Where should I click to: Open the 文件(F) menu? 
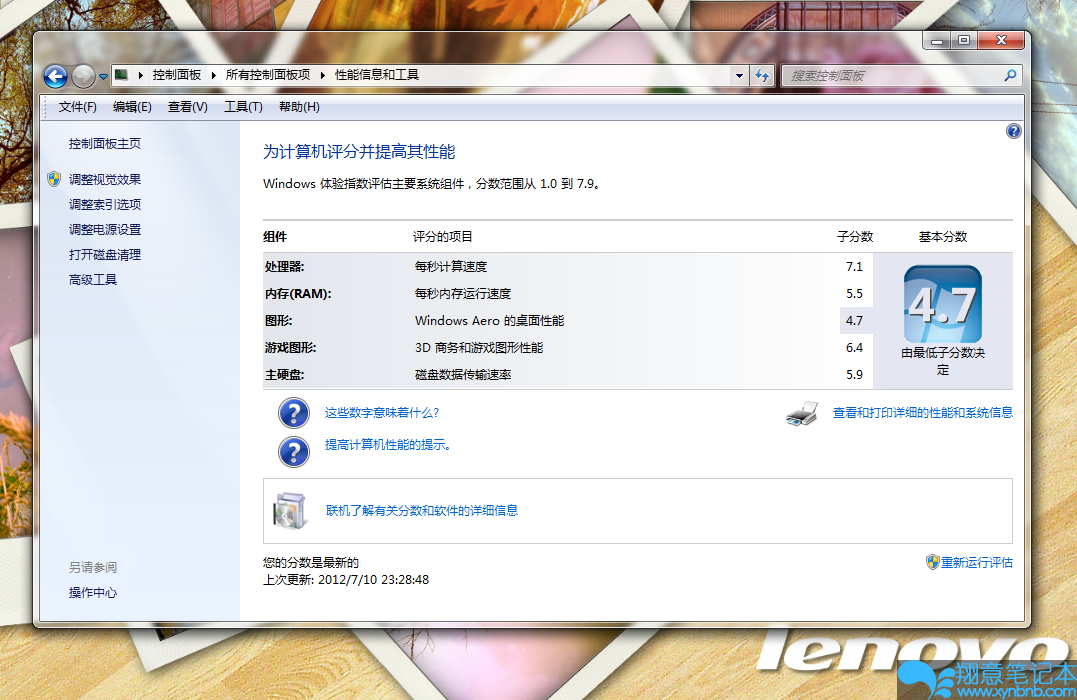point(78,107)
